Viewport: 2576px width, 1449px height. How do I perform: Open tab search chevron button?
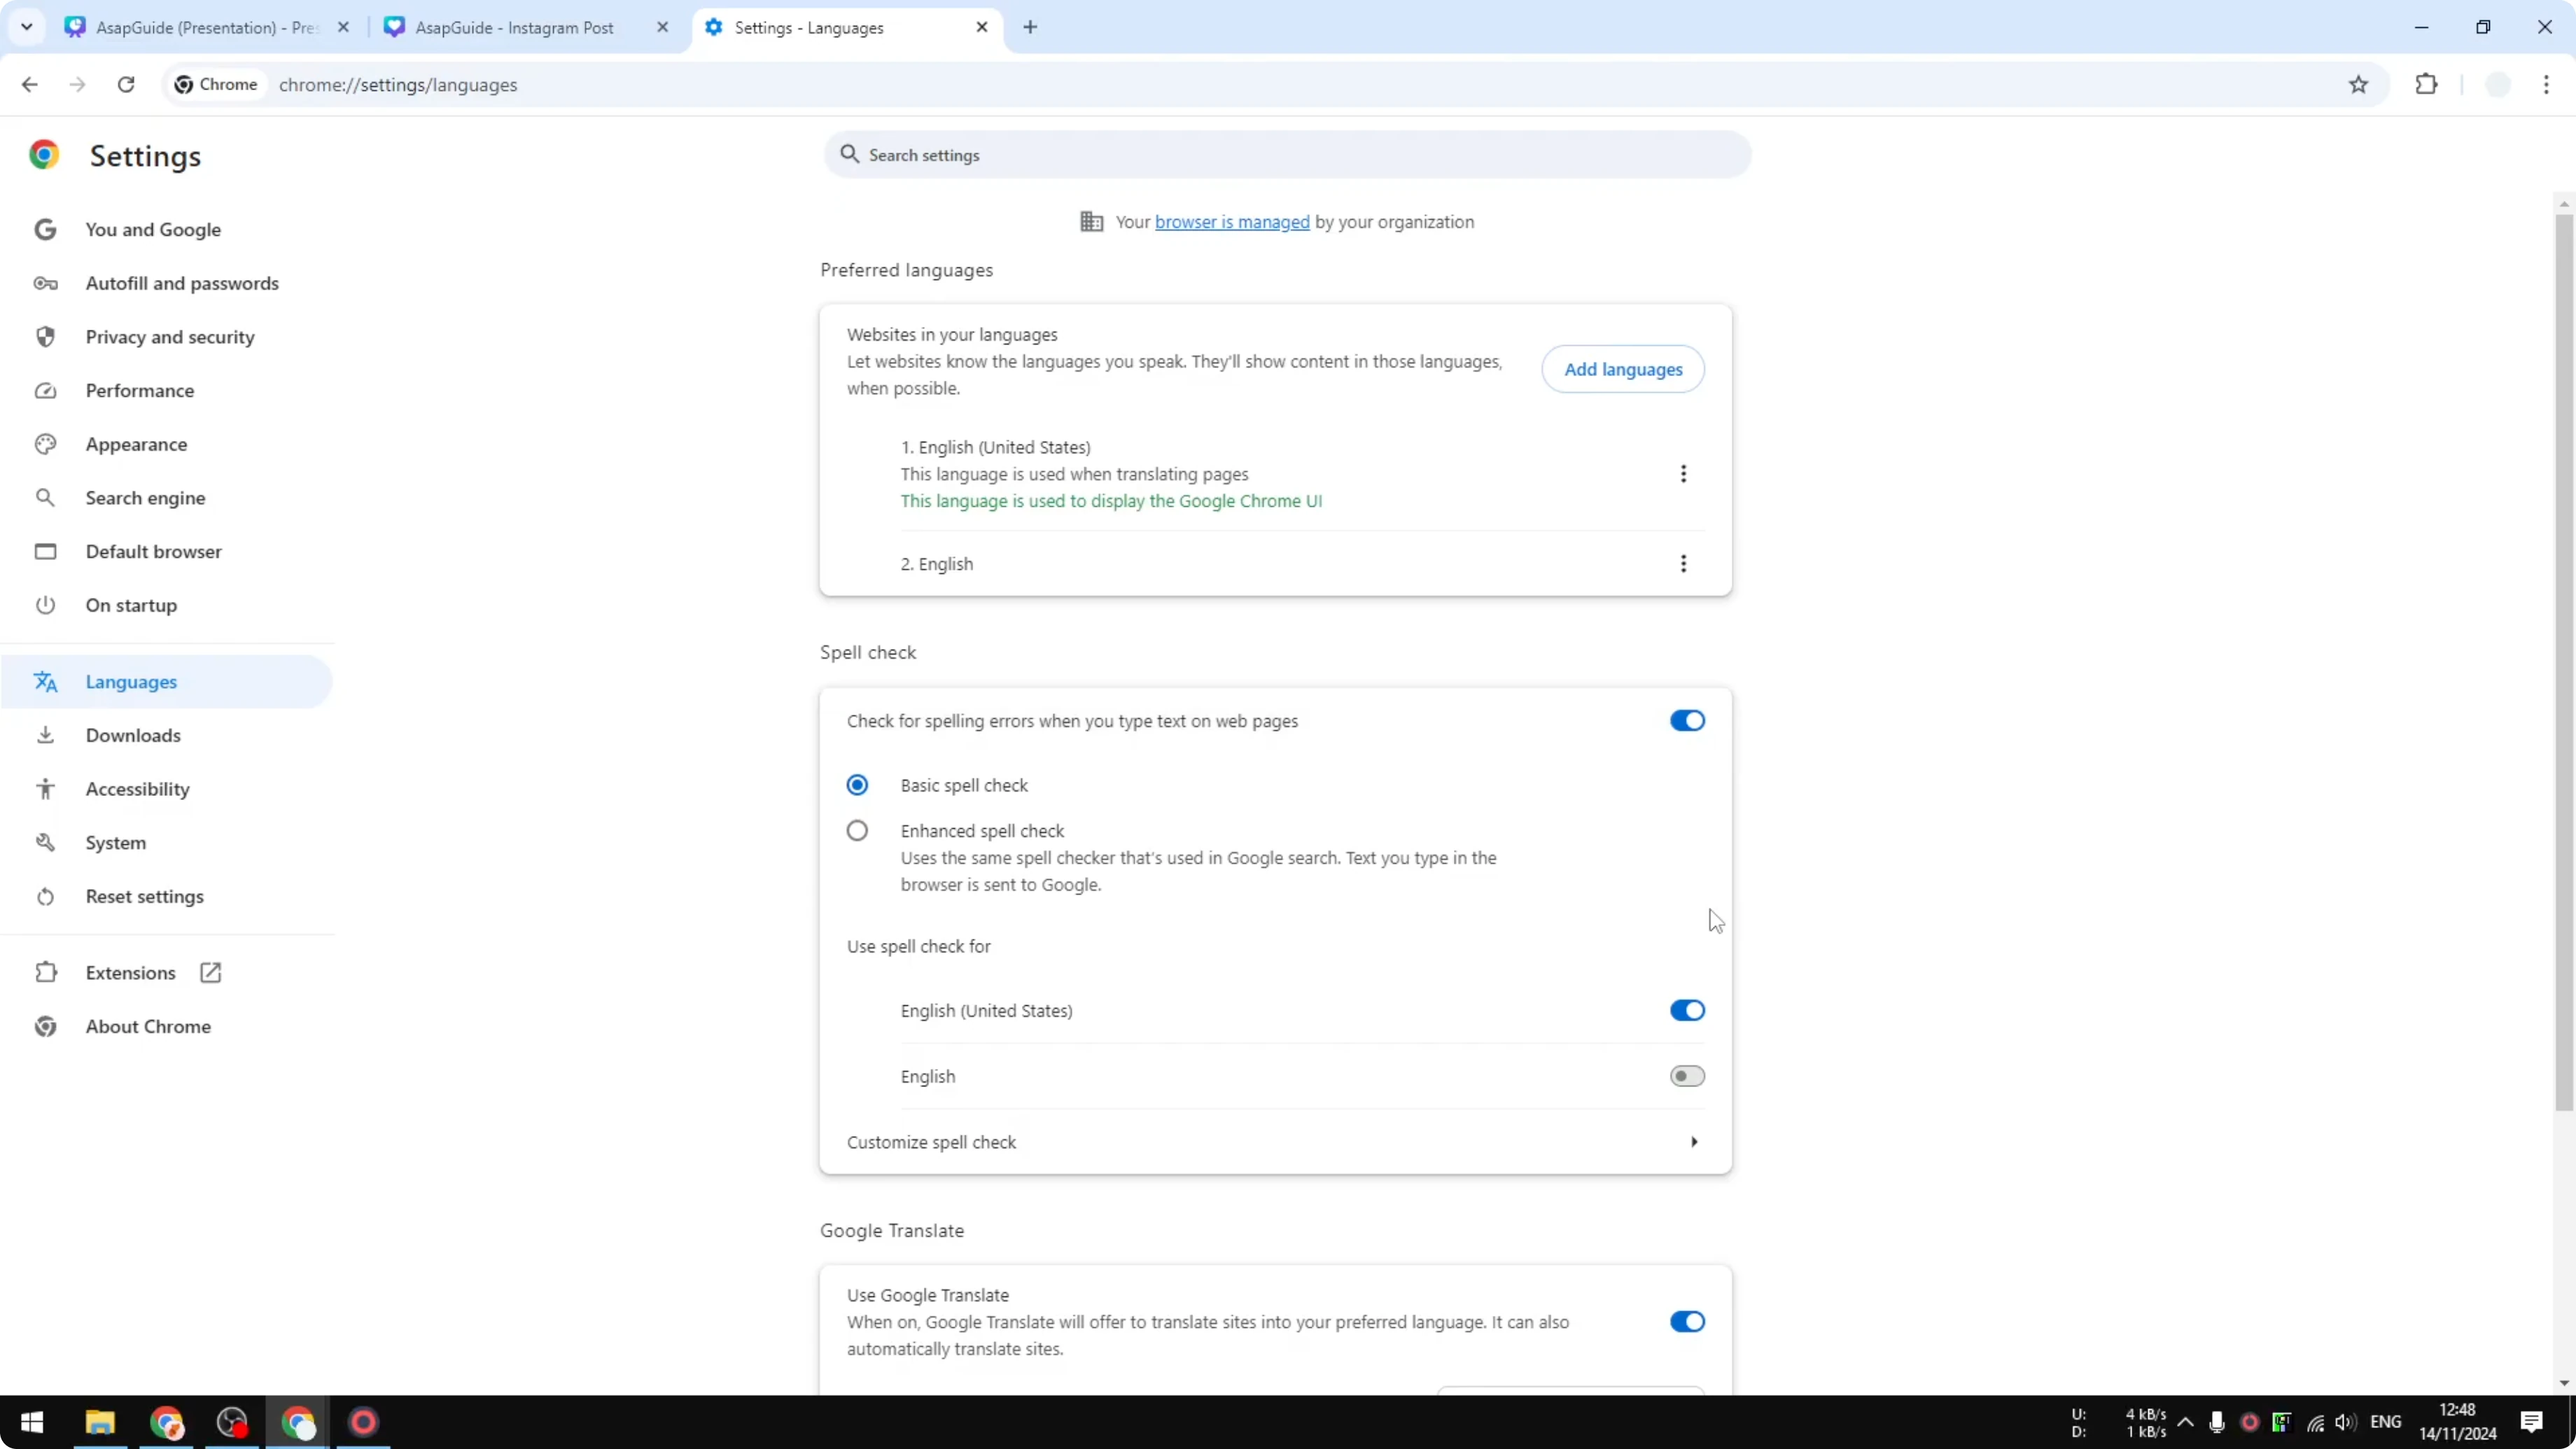(27, 27)
